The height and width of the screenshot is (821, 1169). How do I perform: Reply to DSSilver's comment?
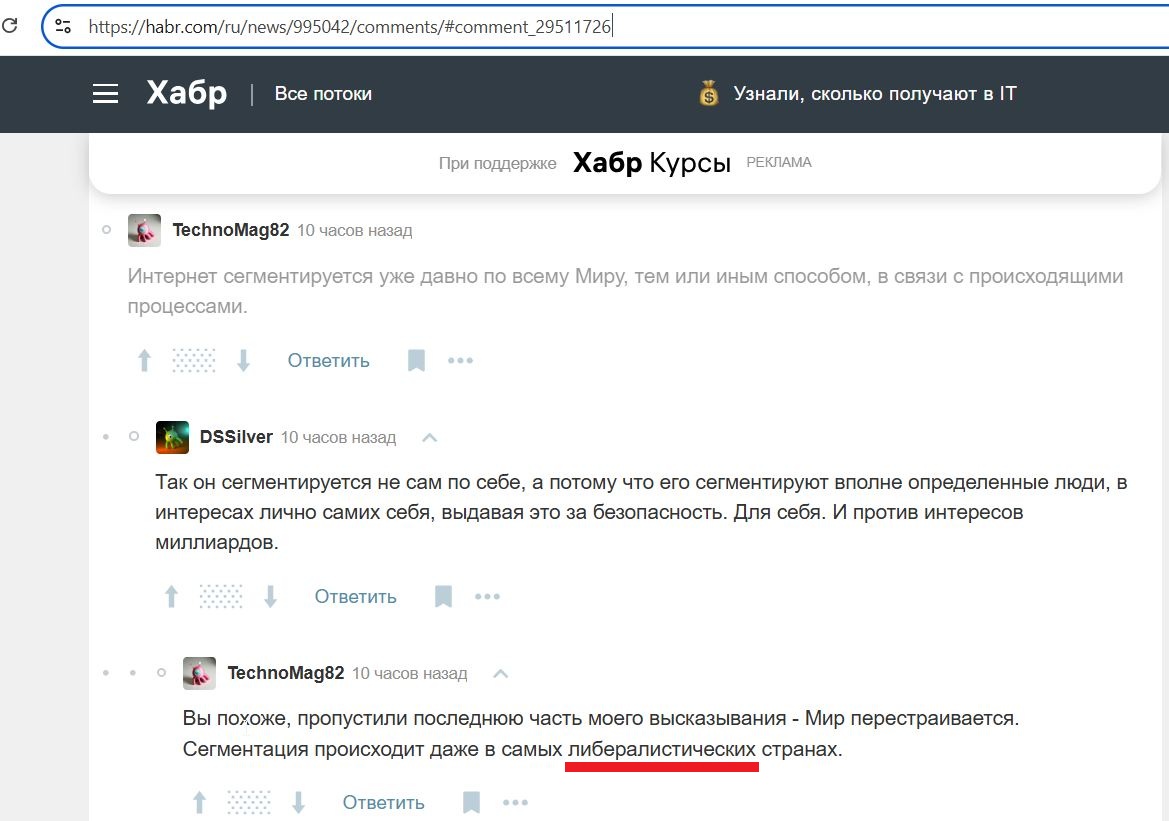pos(355,597)
